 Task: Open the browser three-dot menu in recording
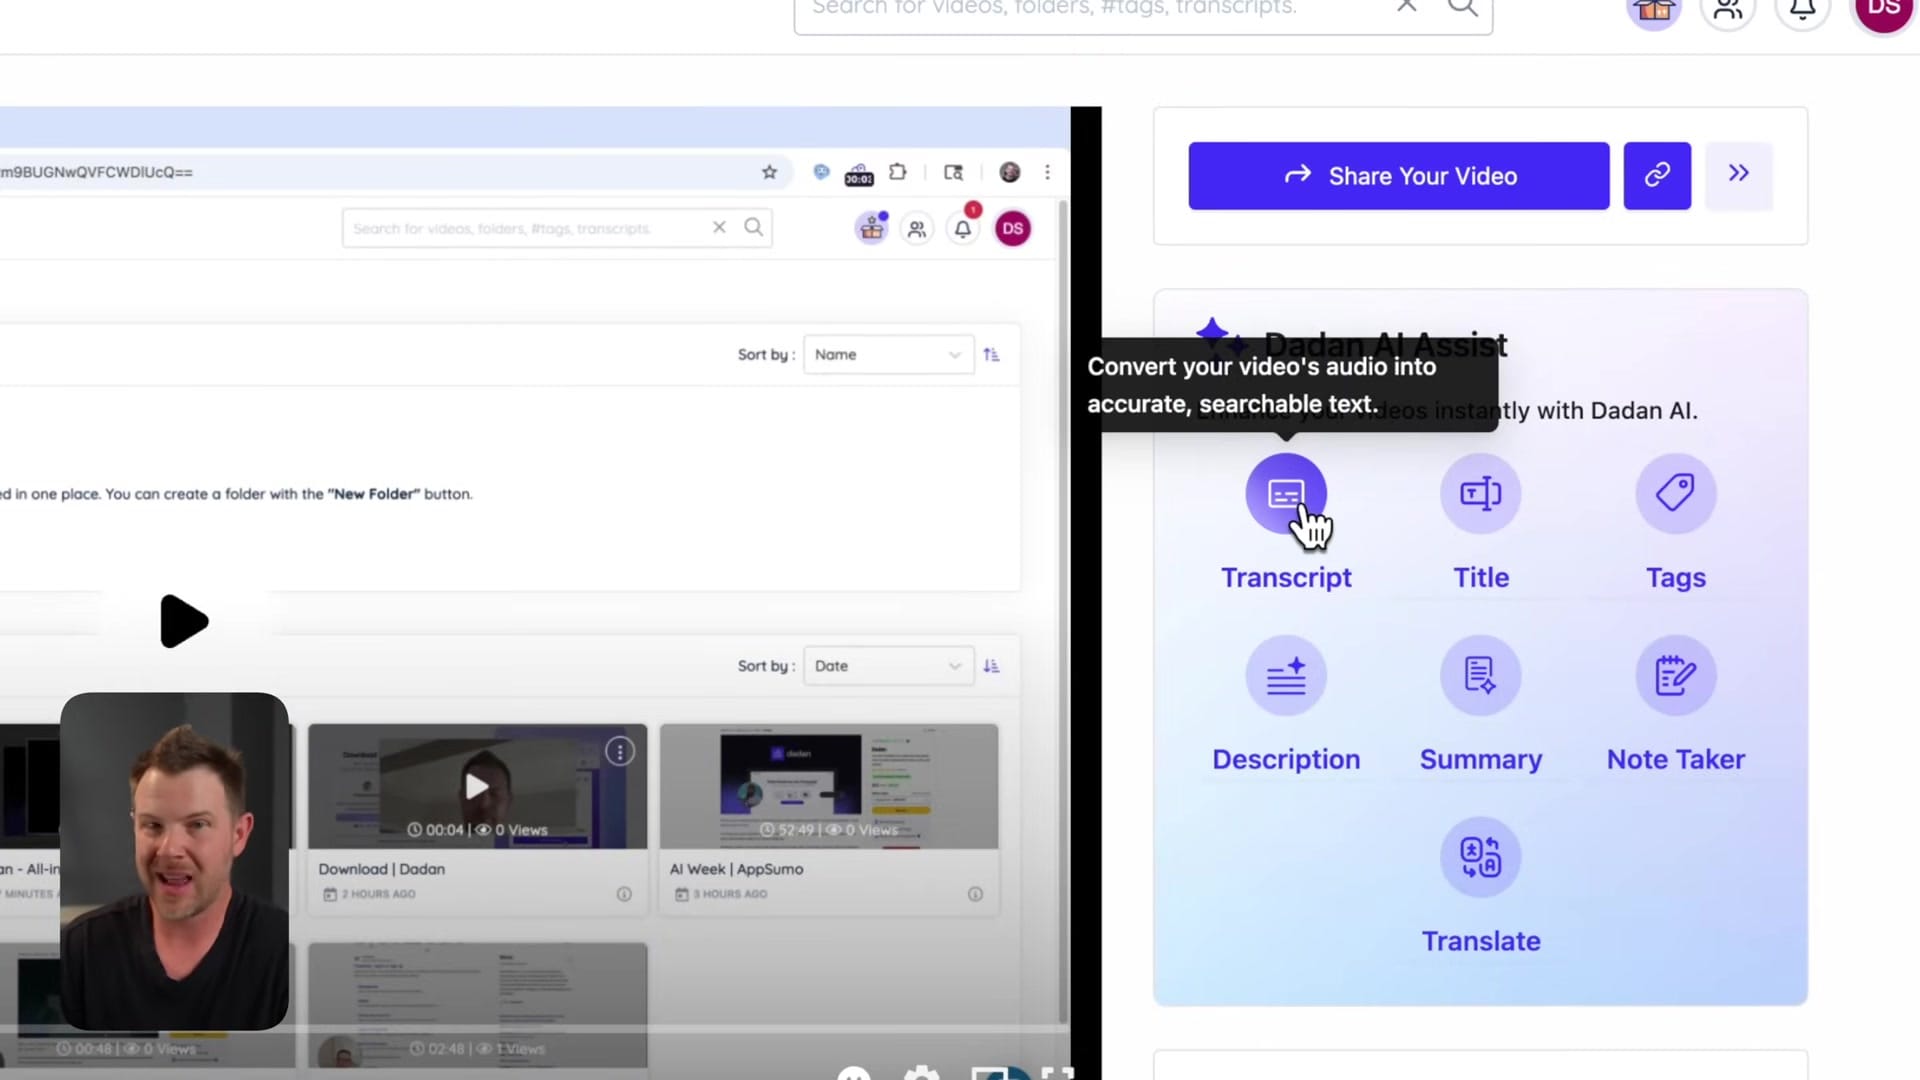tap(1047, 172)
